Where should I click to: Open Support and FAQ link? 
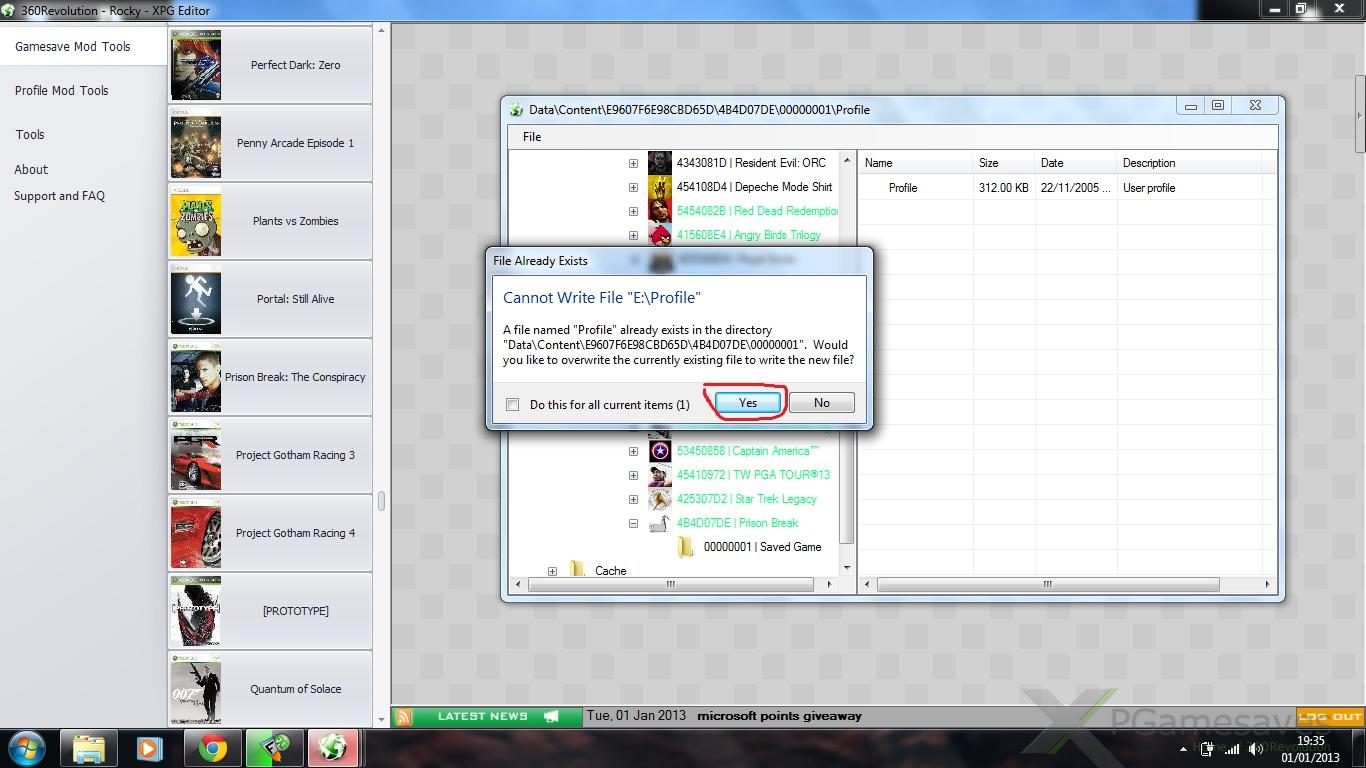[x=59, y=196]
